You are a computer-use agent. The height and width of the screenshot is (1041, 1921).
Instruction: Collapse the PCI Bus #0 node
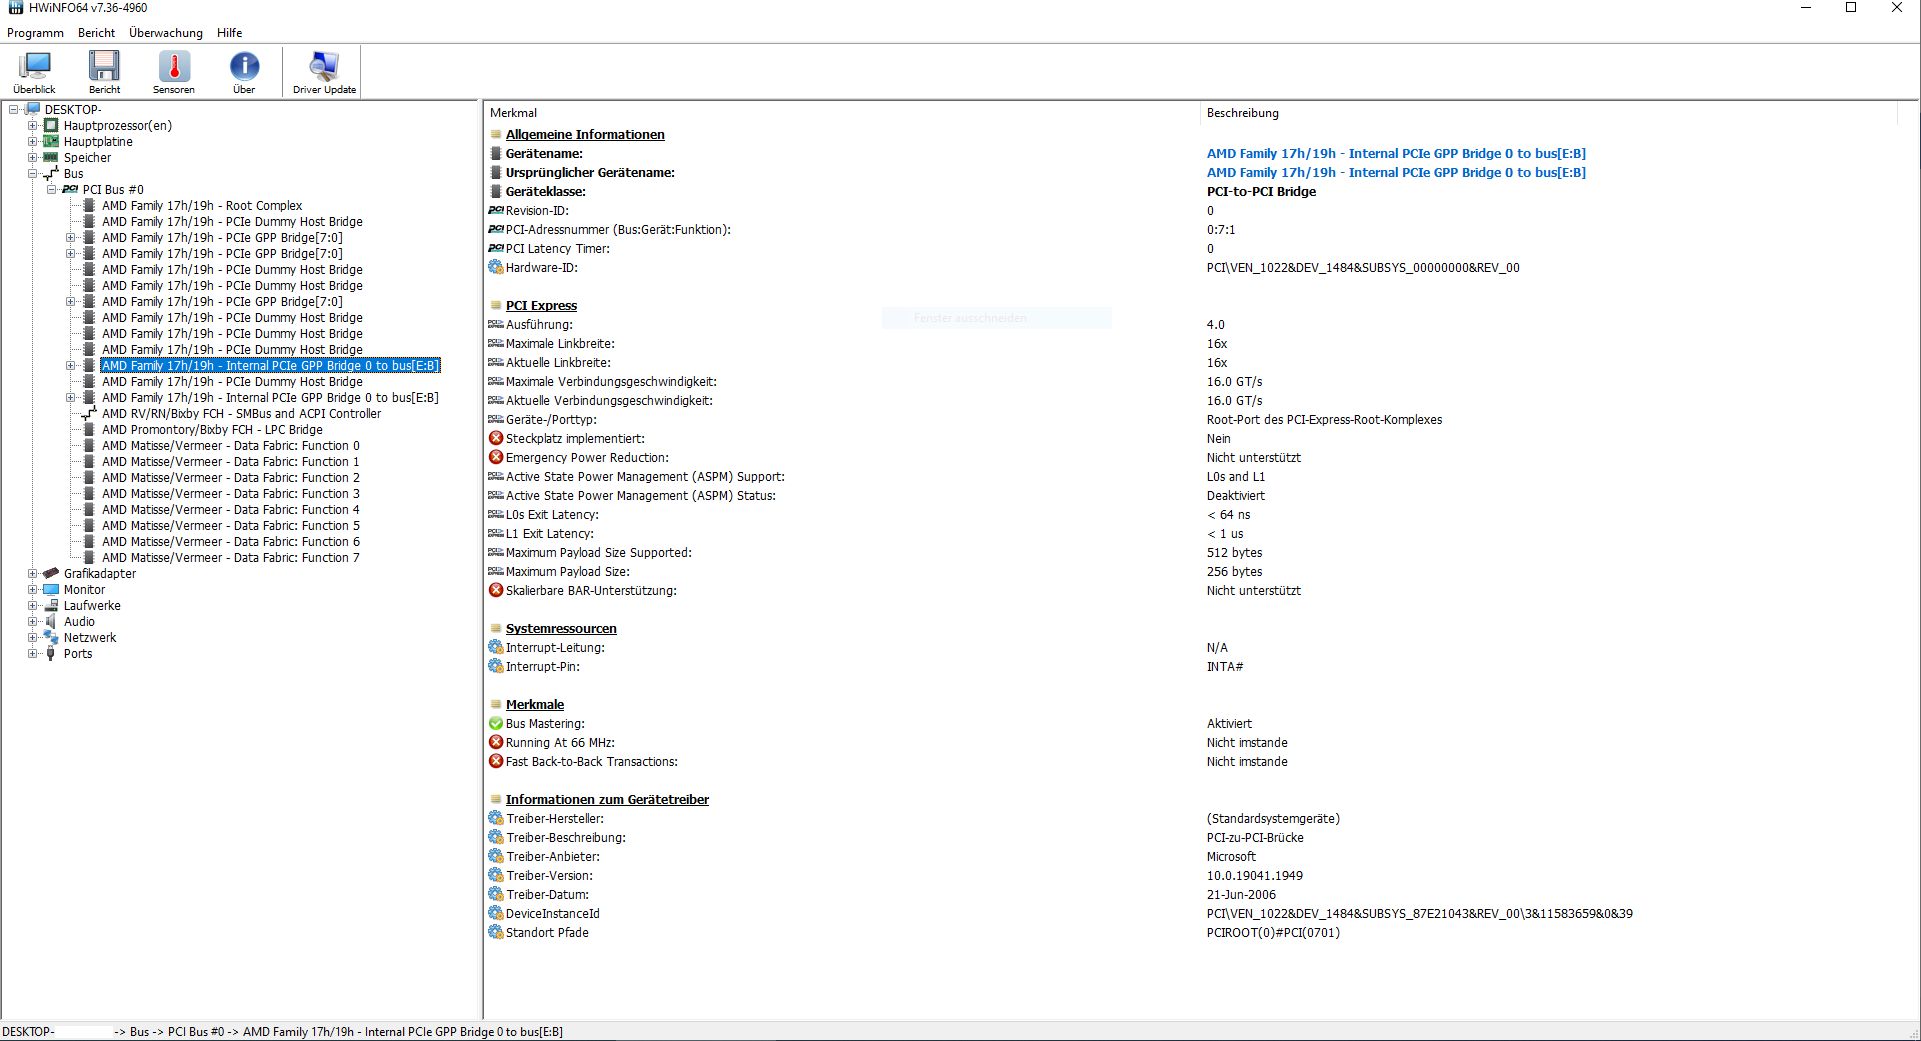52,190
